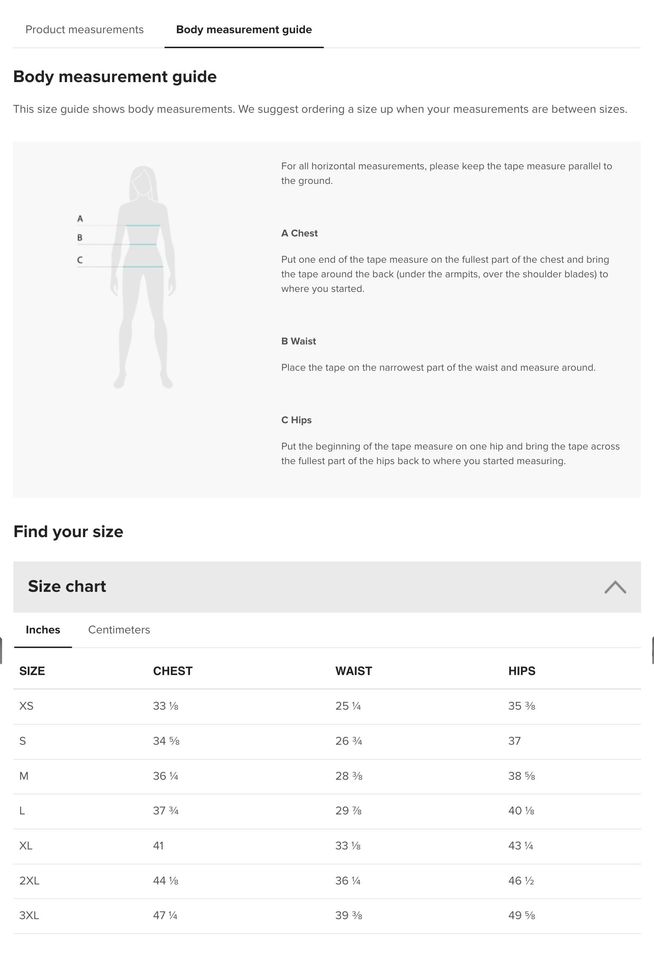Select the Inches unit tab

pos(43,630)
